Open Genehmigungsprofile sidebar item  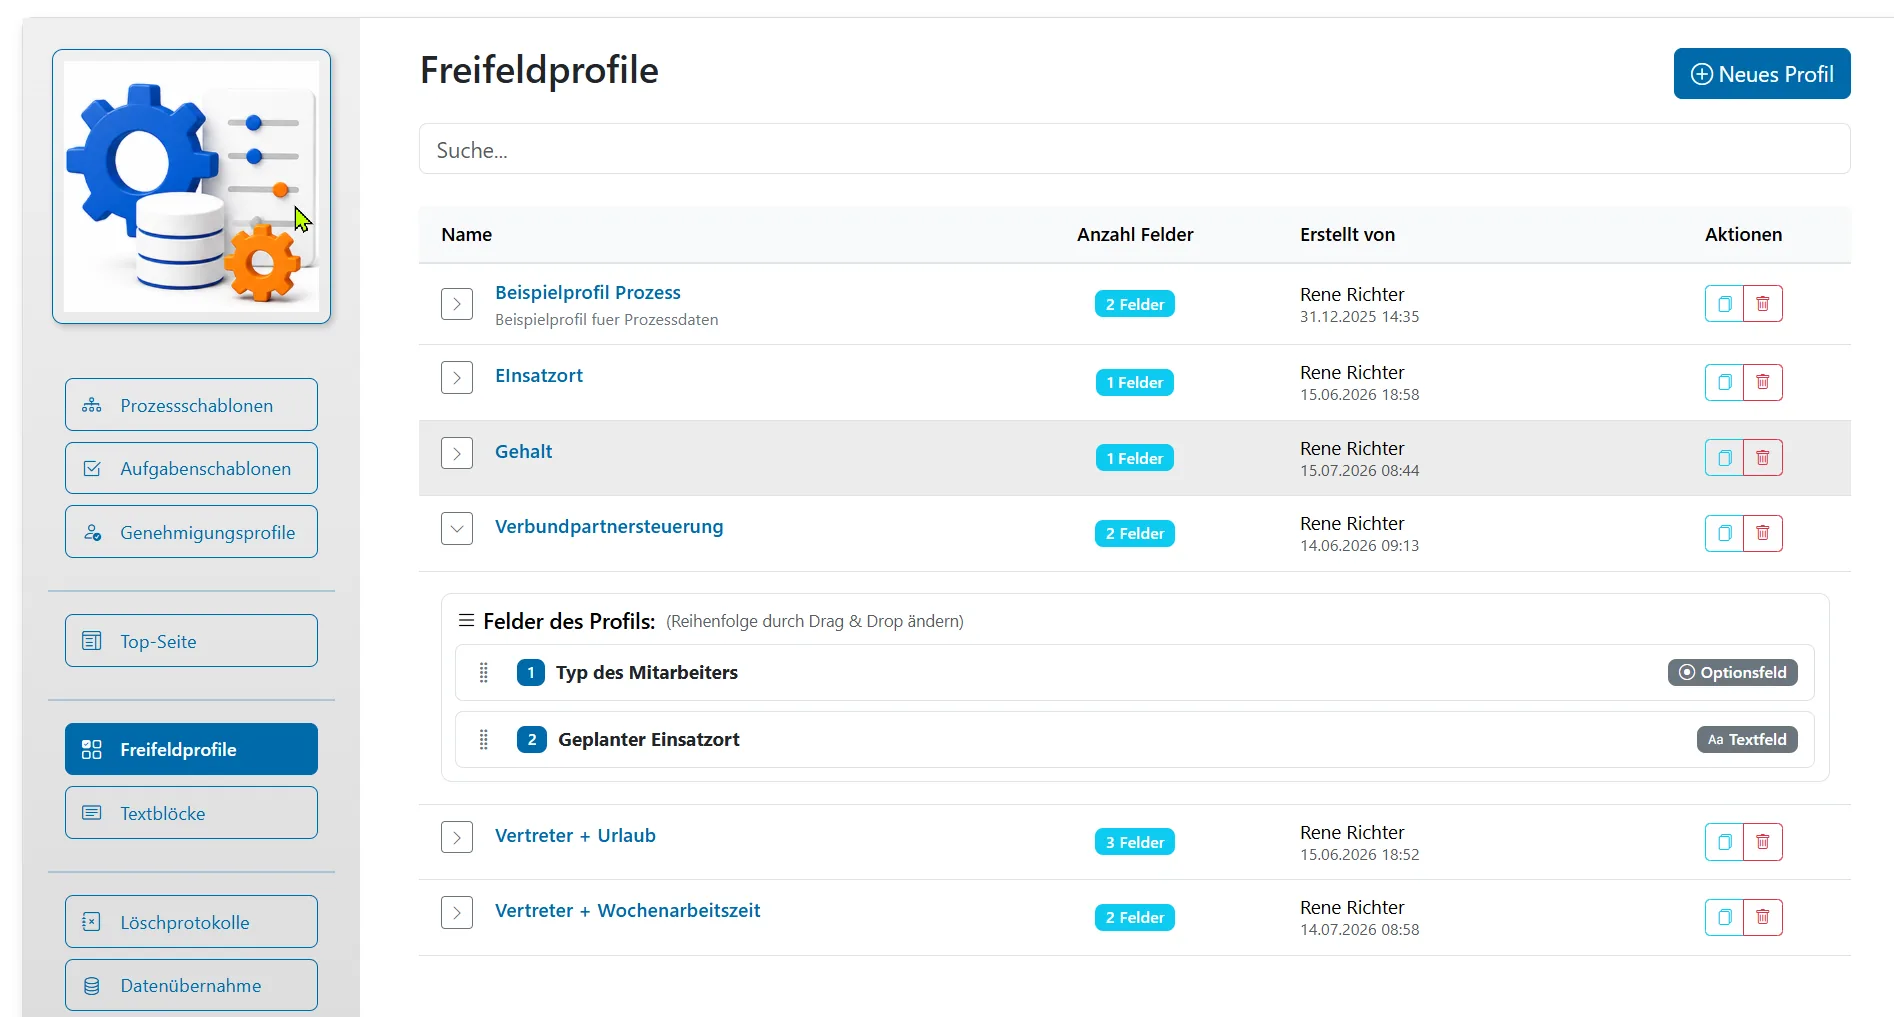coord(191,532)
